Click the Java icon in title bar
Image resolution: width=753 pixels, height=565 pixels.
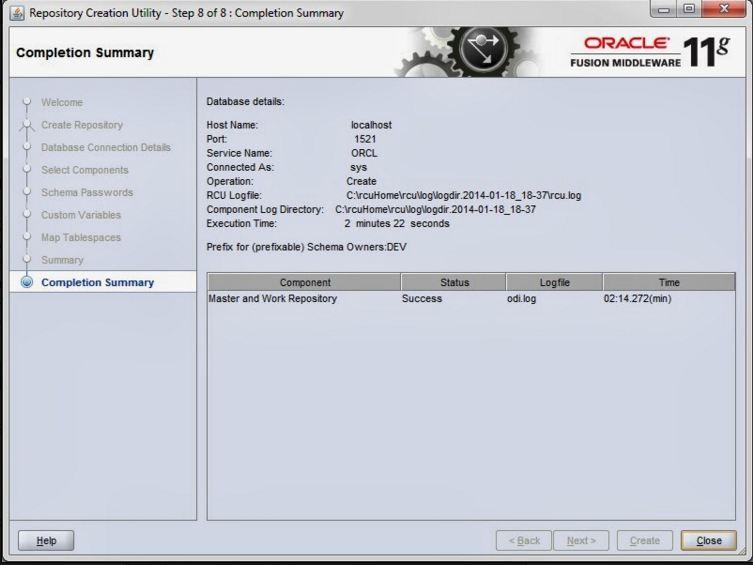click(17, 13)
